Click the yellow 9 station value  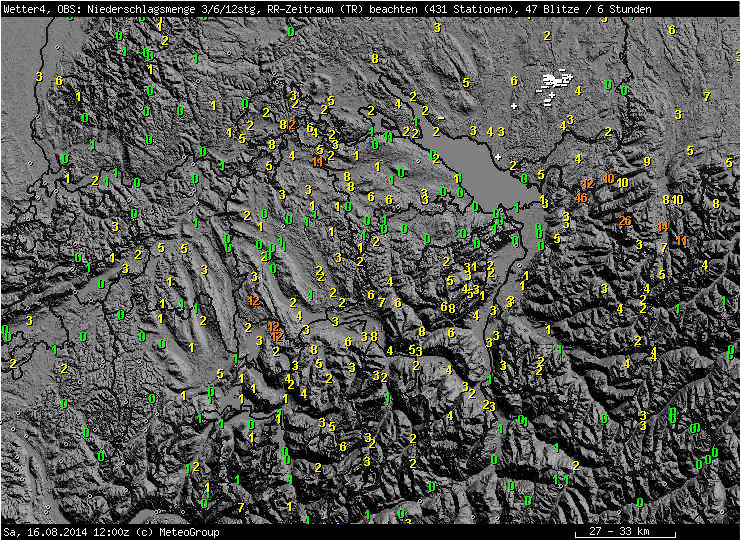click(647, 161)
